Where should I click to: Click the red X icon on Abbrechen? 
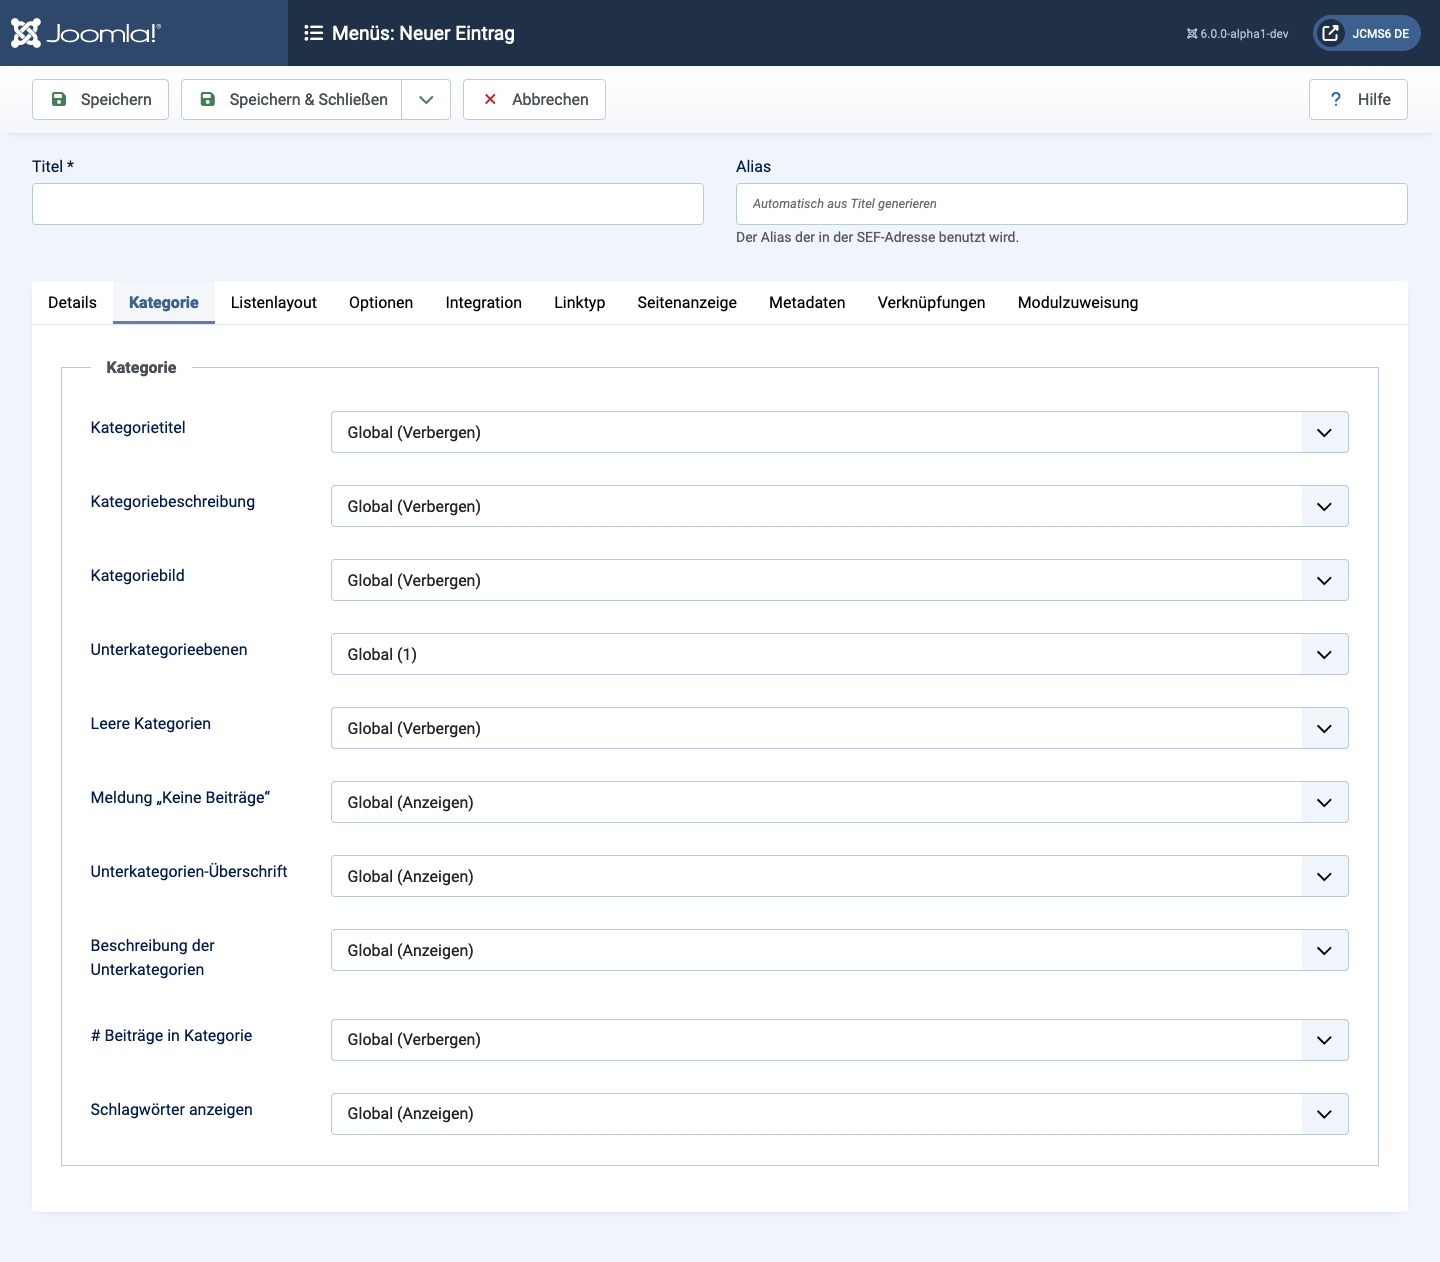click(x=490, y=99)
